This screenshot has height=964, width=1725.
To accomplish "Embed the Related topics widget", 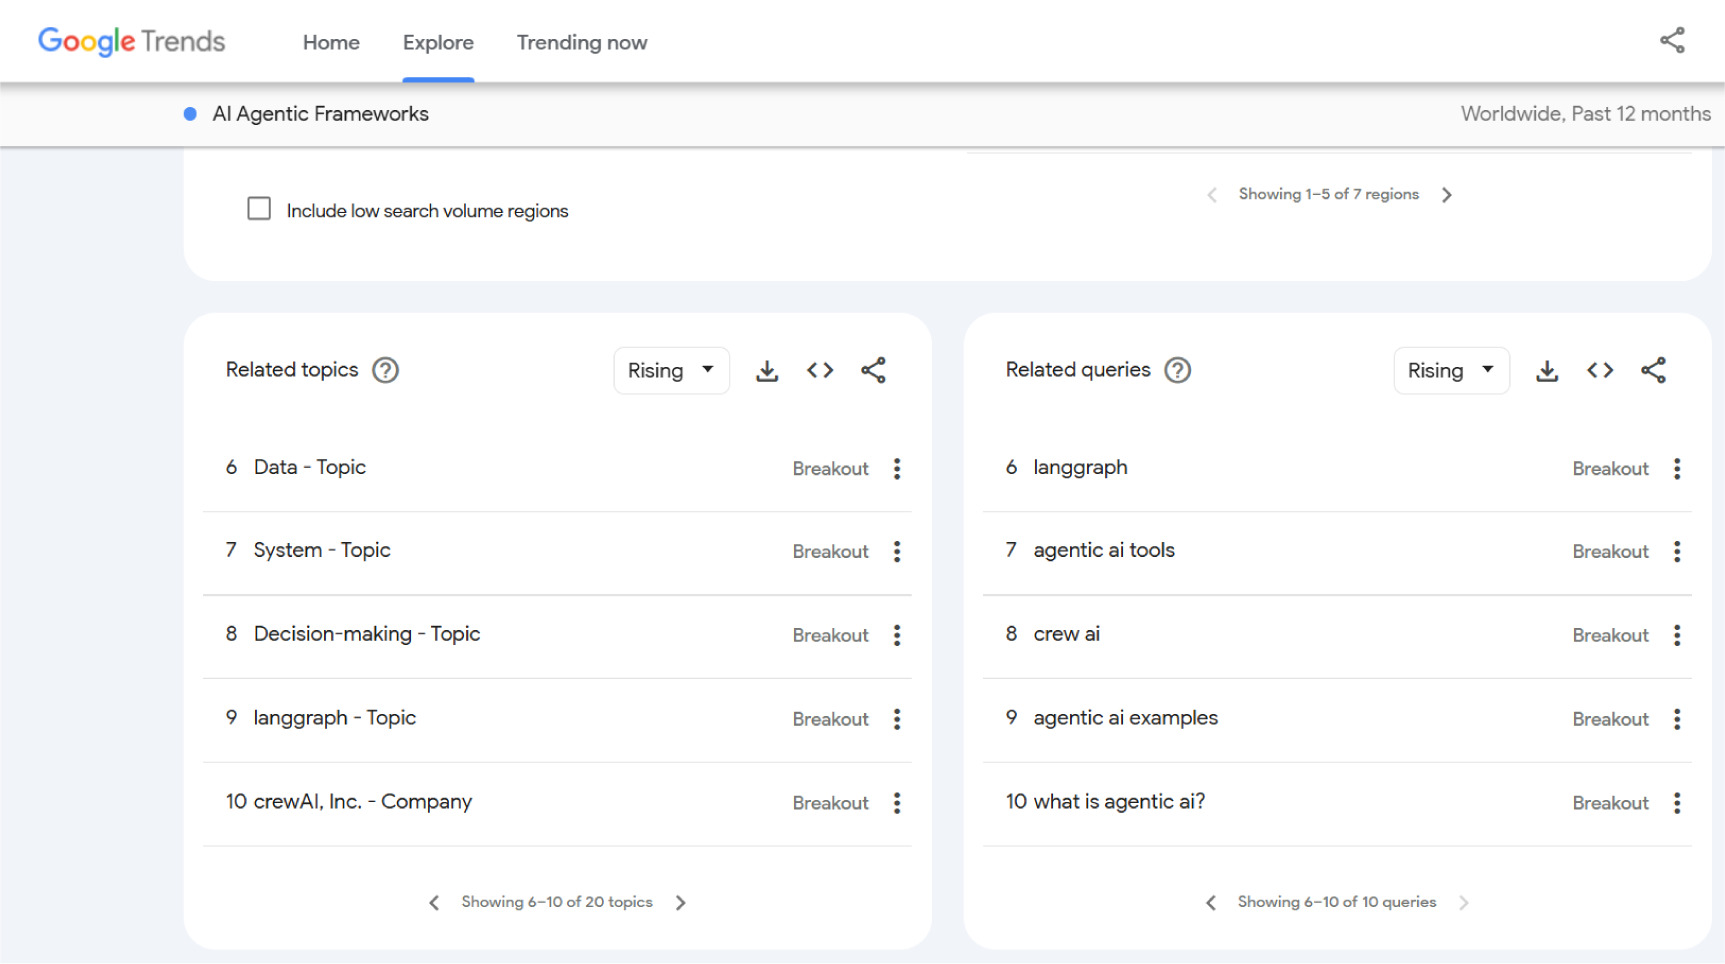I will pyautogui.click(x=820, y=371).
